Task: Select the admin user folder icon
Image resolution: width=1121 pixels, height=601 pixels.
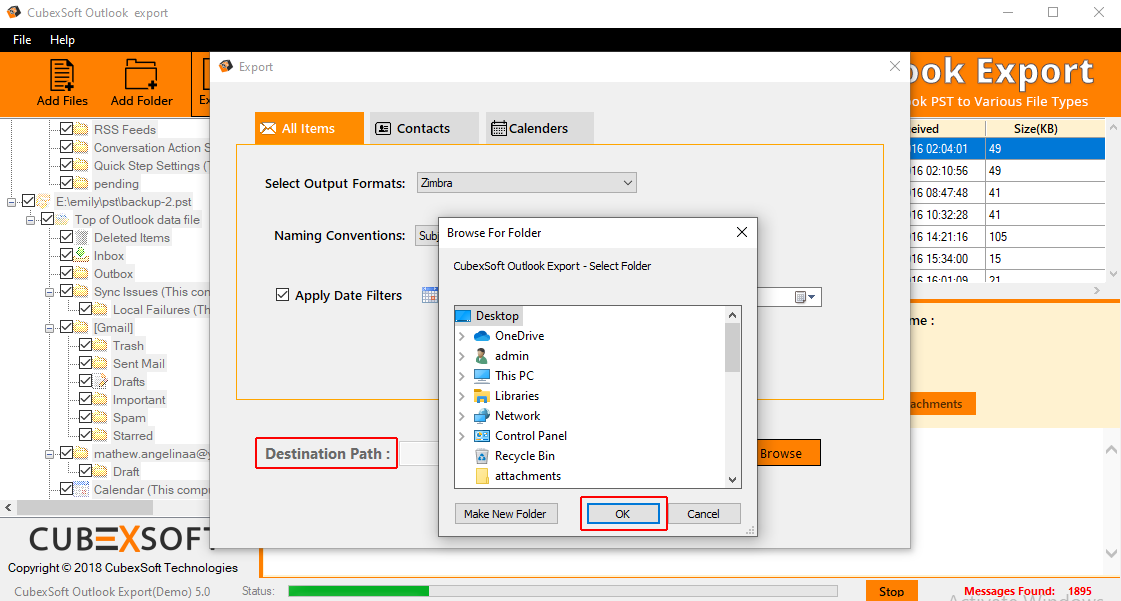Action: (482, 356)
